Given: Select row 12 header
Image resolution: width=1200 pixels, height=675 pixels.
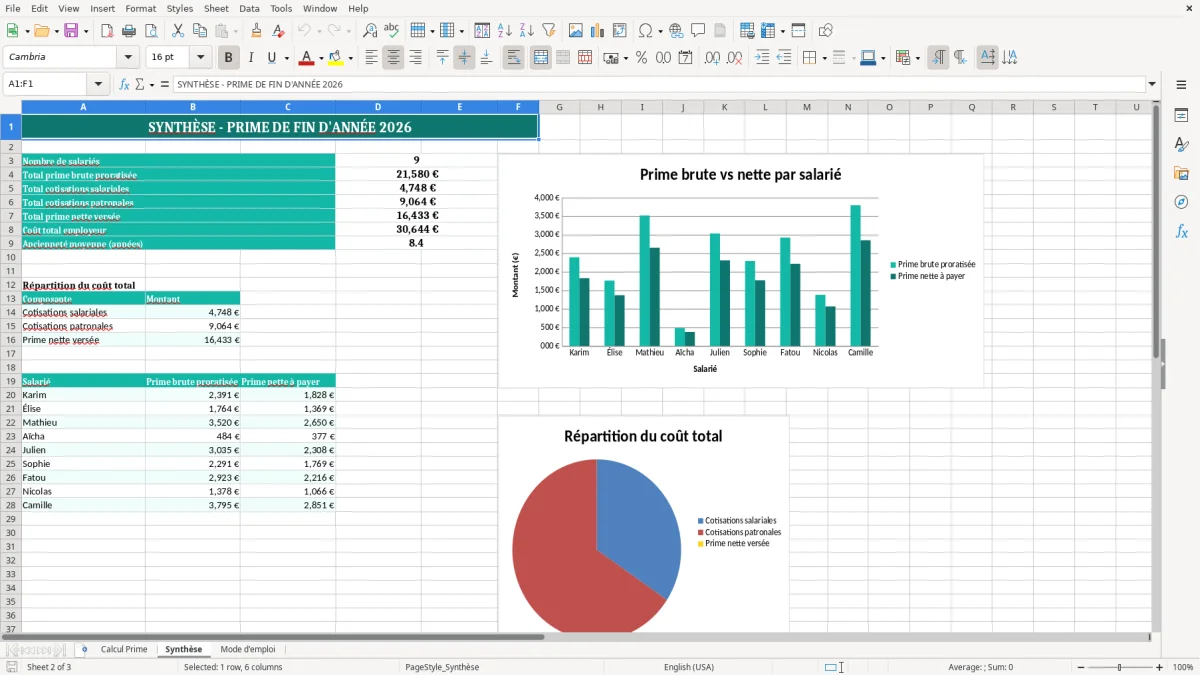Looking at the screenshot, I should tap(11, 285).
